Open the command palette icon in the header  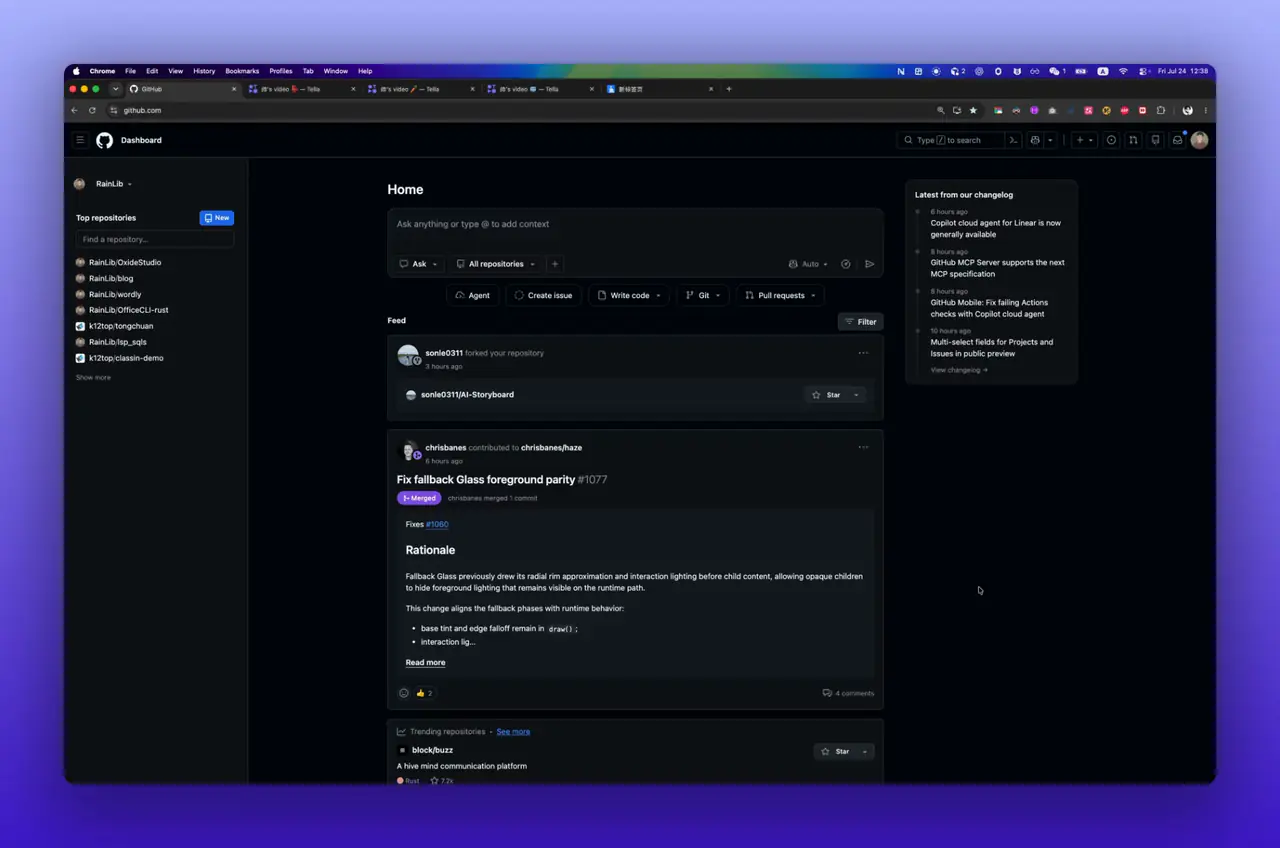point(1013,140)
